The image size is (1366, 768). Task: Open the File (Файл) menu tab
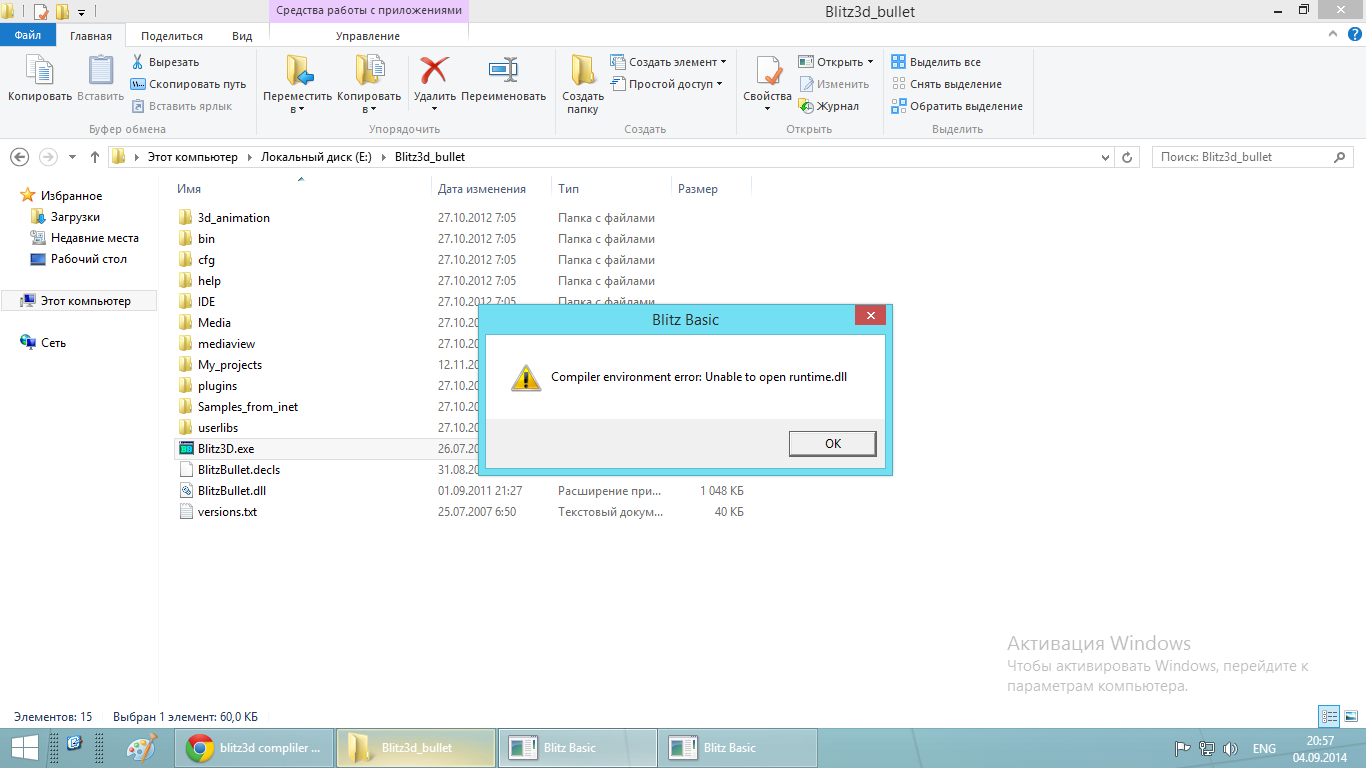pos(28,35)
